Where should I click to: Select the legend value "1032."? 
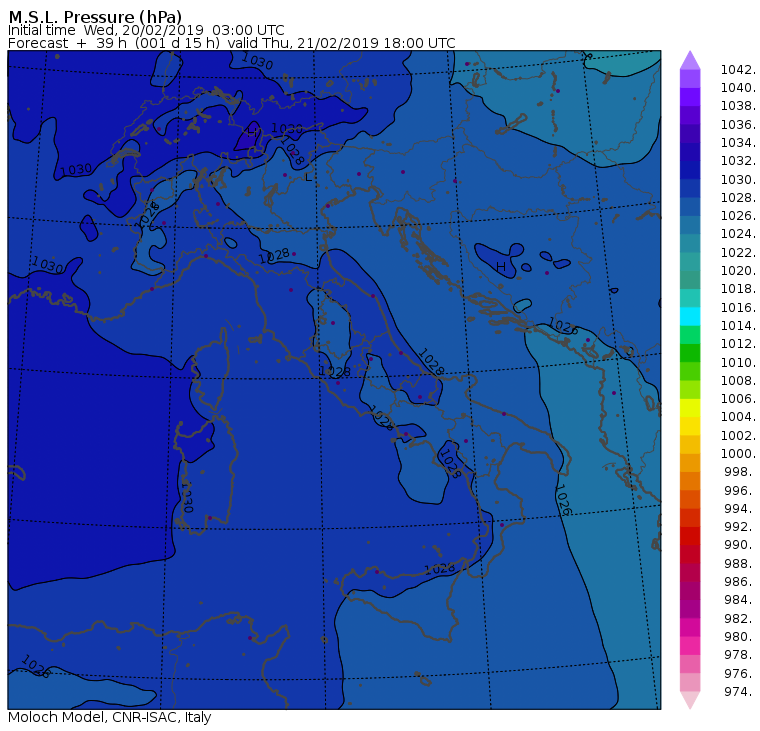click(x=738, y=160)
